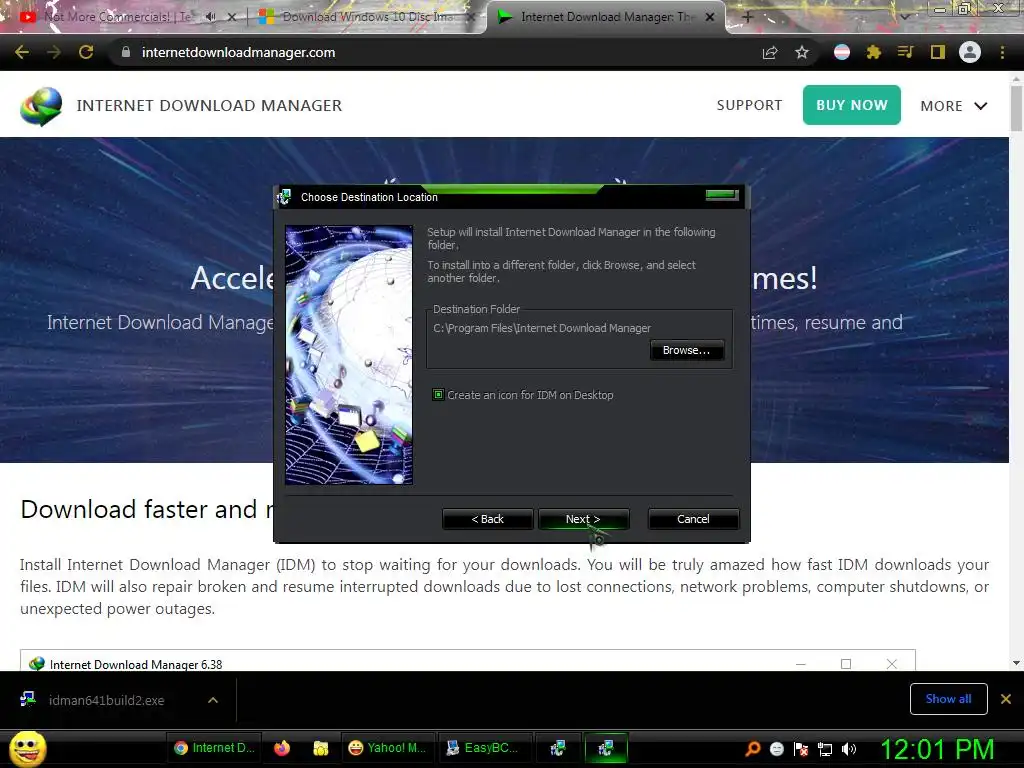This screenshot has height=768, width=1024.
Task: Toggle the browser side panel
Action: pyautogui.click(x=938, y=52)
